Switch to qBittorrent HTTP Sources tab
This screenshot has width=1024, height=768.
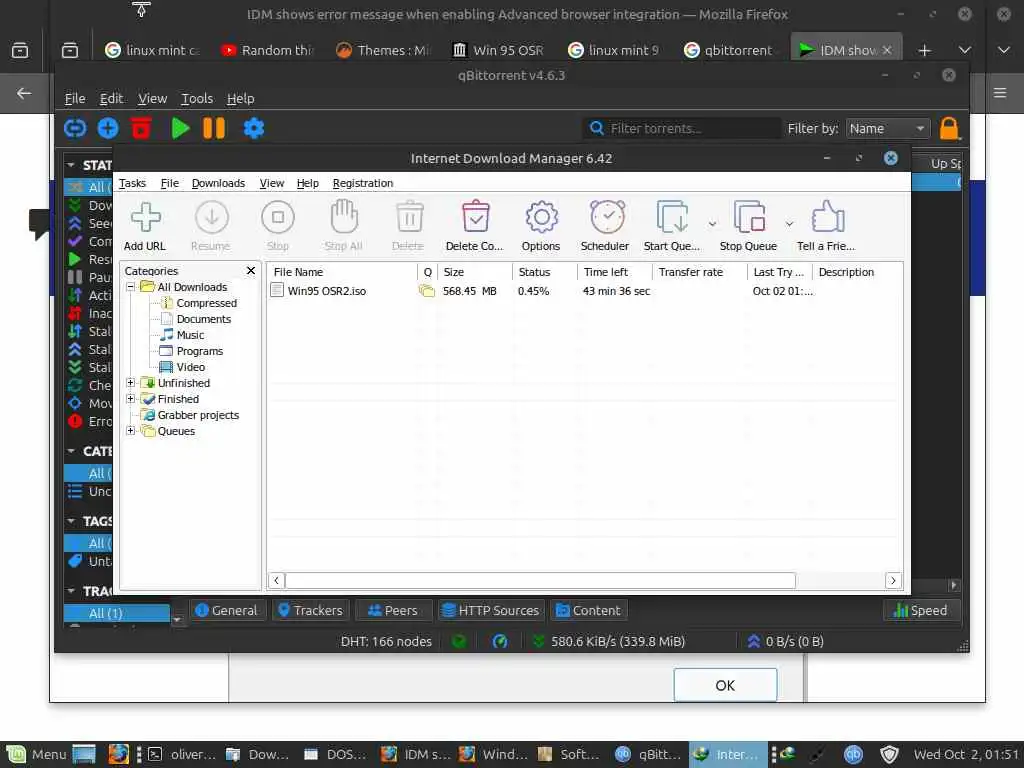(490, 610)
